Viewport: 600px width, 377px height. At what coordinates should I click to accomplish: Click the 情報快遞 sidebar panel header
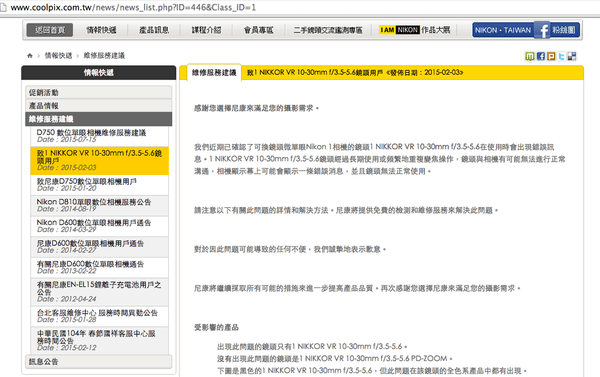[99, 73]
